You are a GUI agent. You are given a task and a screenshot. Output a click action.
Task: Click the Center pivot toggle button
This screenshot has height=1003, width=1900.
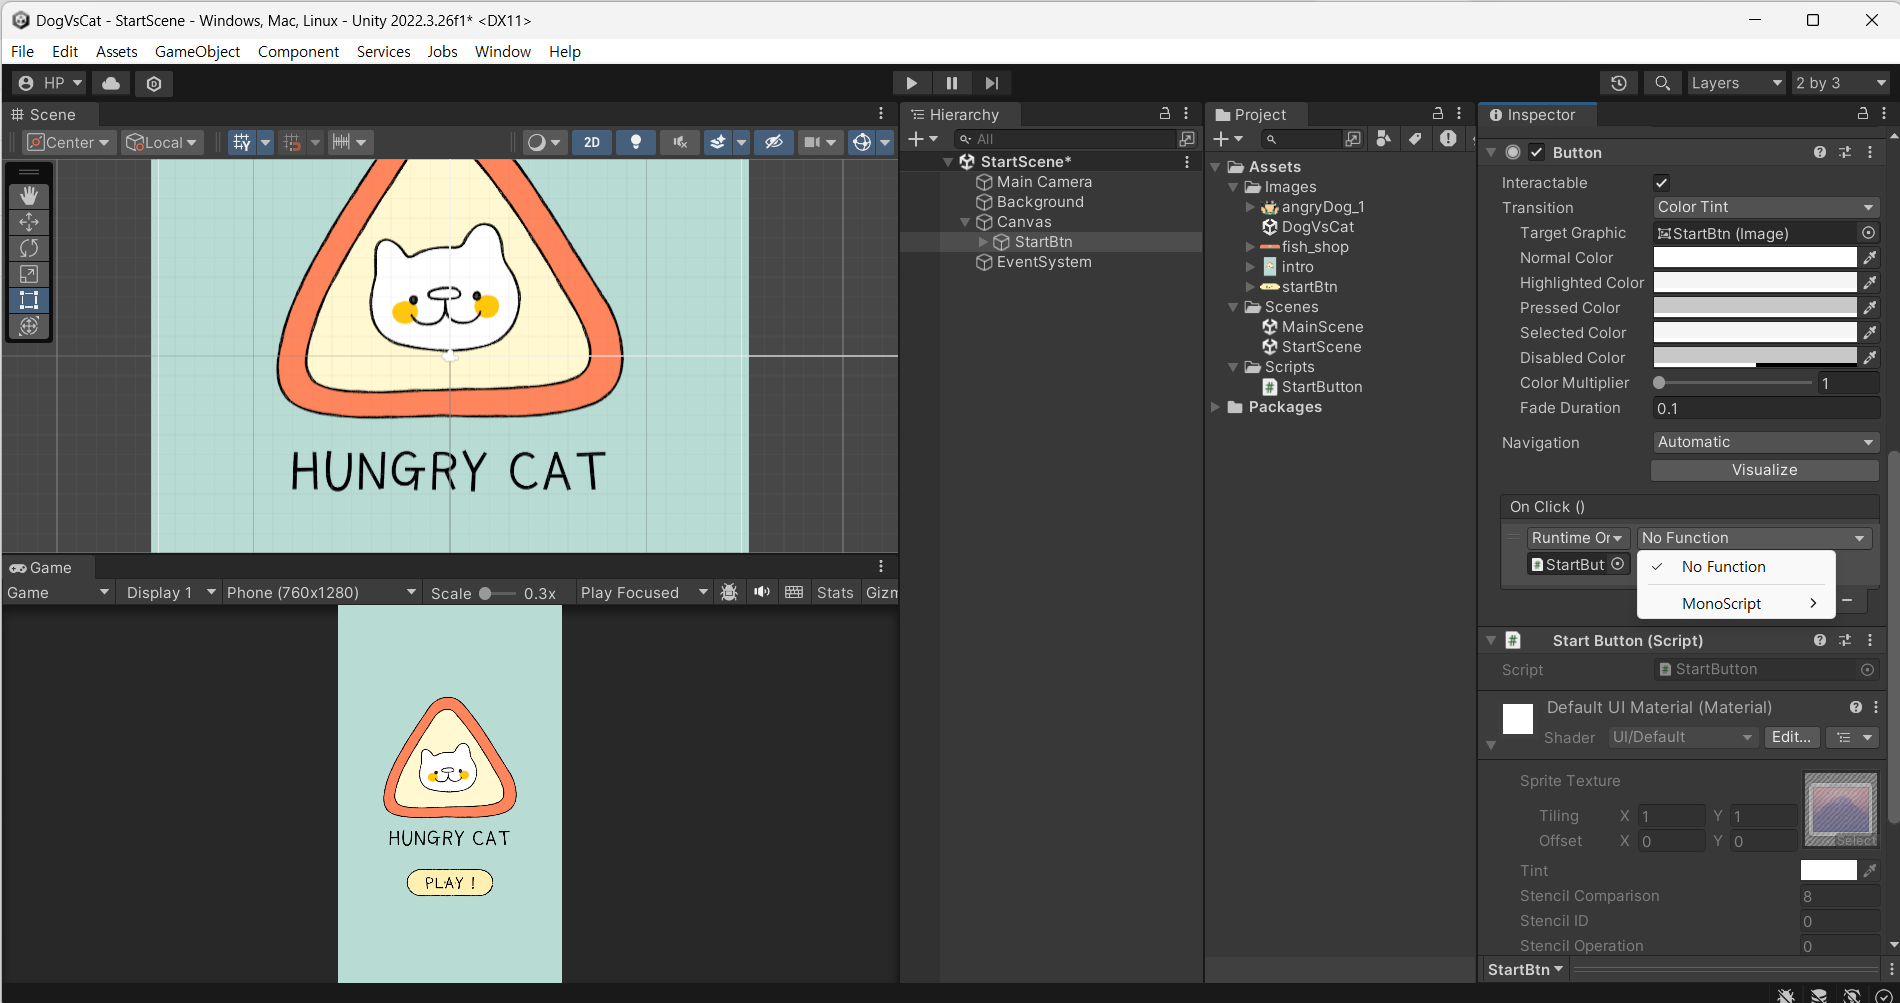(68, 142)
